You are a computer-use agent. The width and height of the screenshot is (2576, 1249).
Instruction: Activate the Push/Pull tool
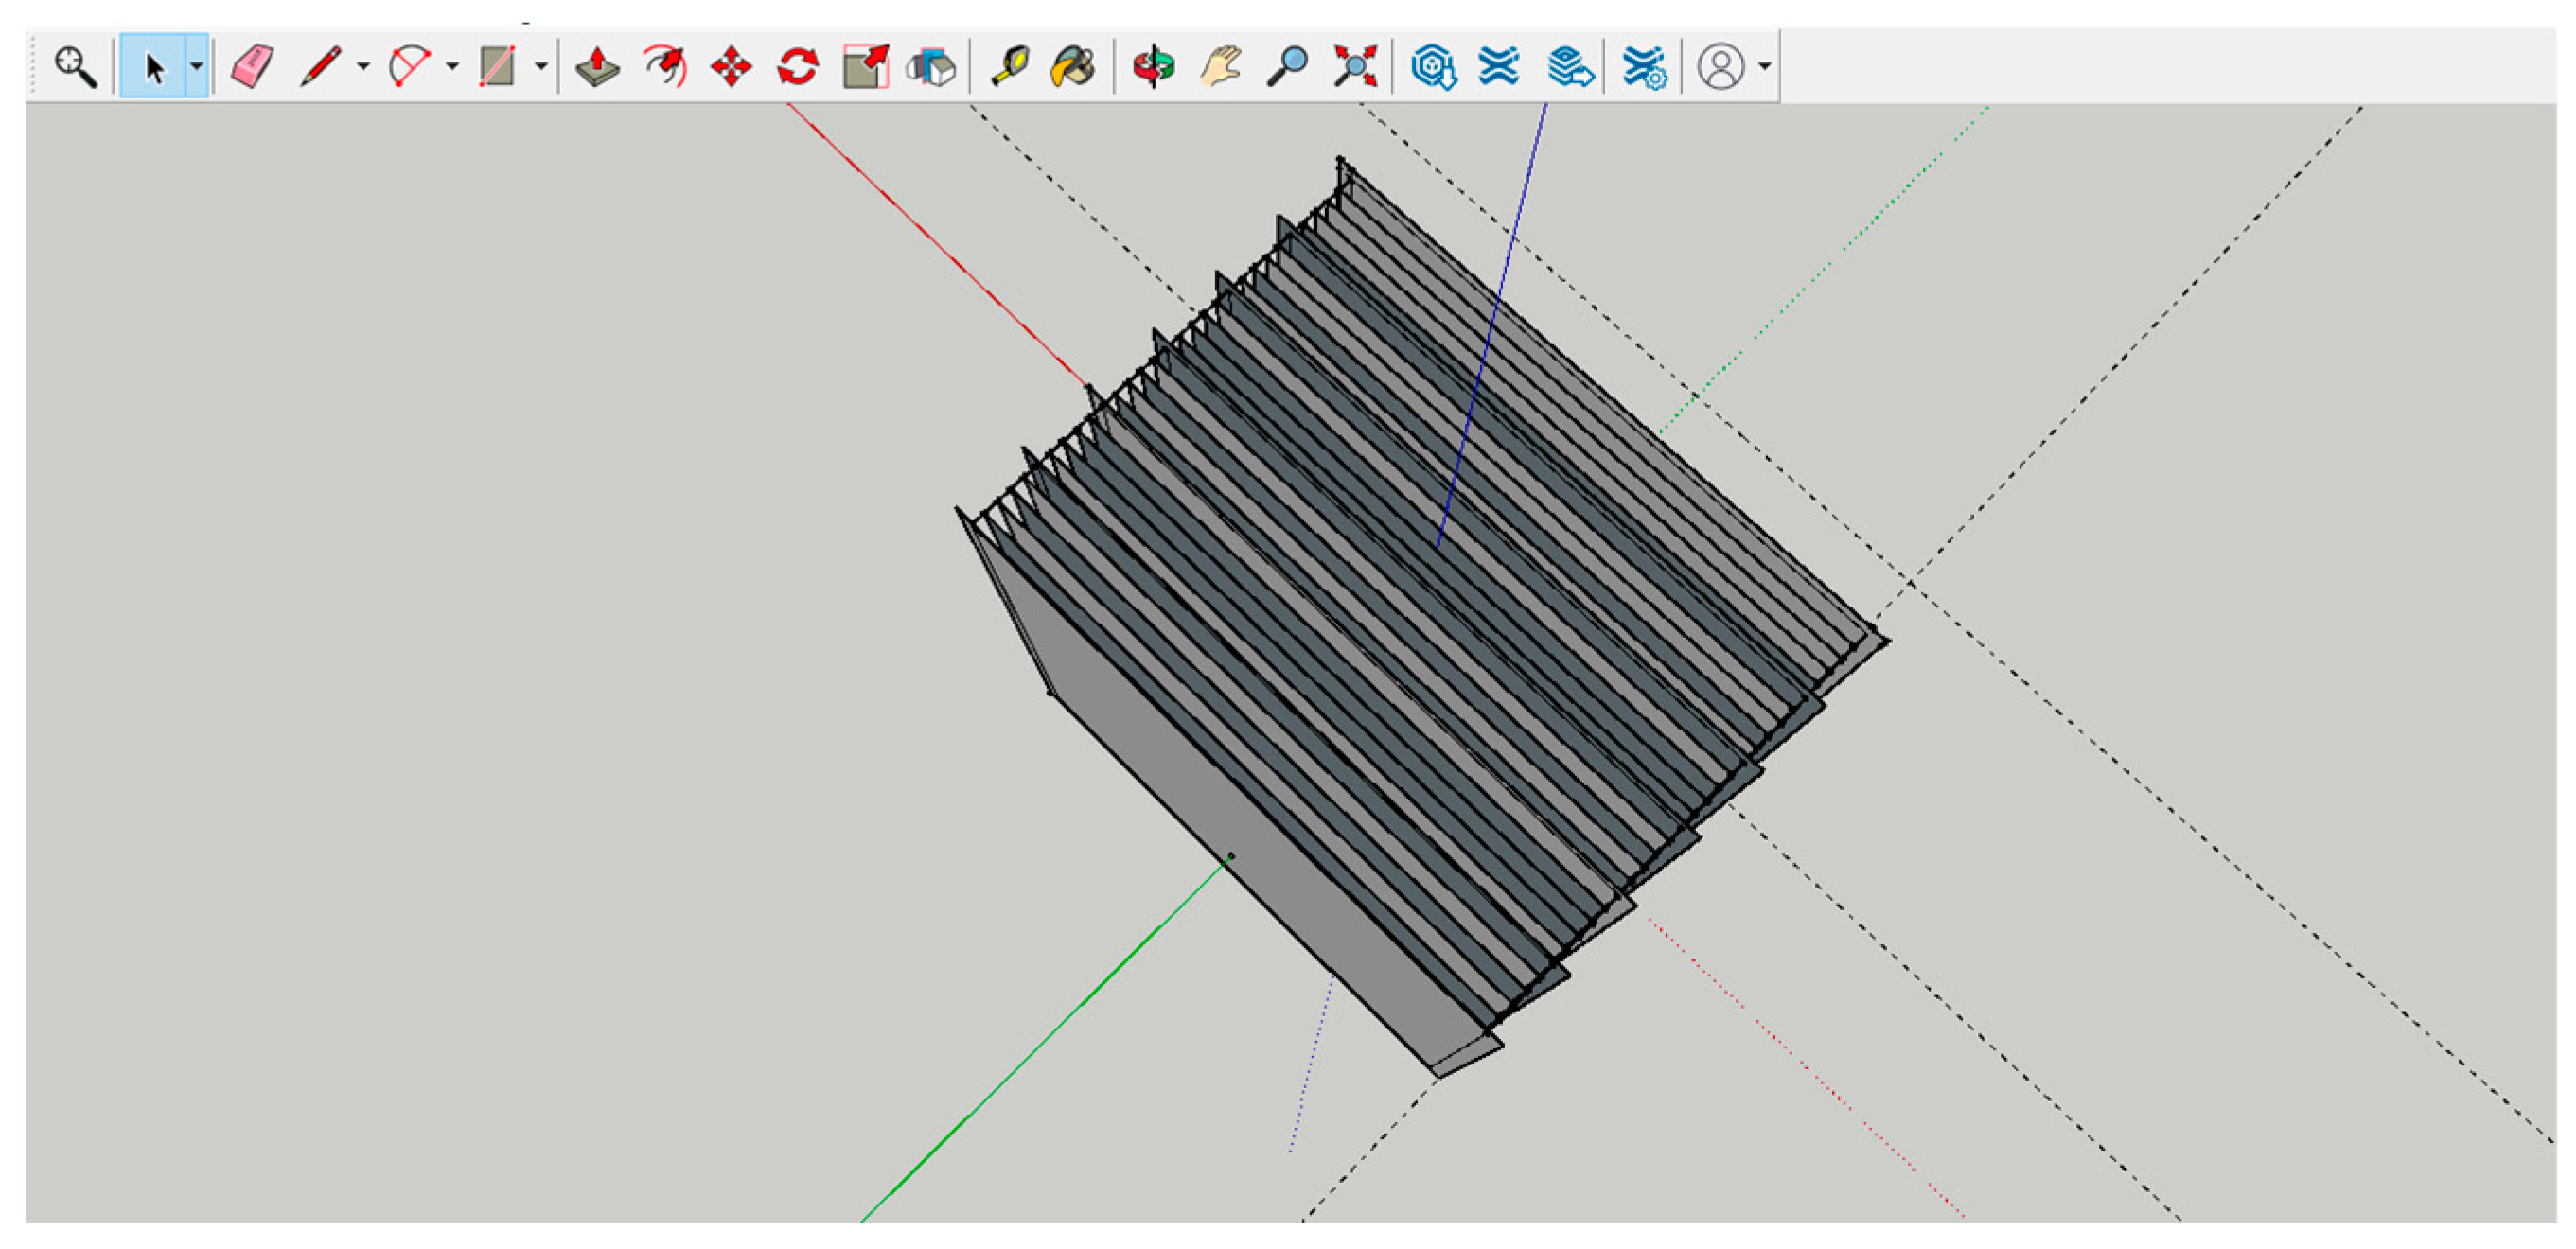pos(597,67)
